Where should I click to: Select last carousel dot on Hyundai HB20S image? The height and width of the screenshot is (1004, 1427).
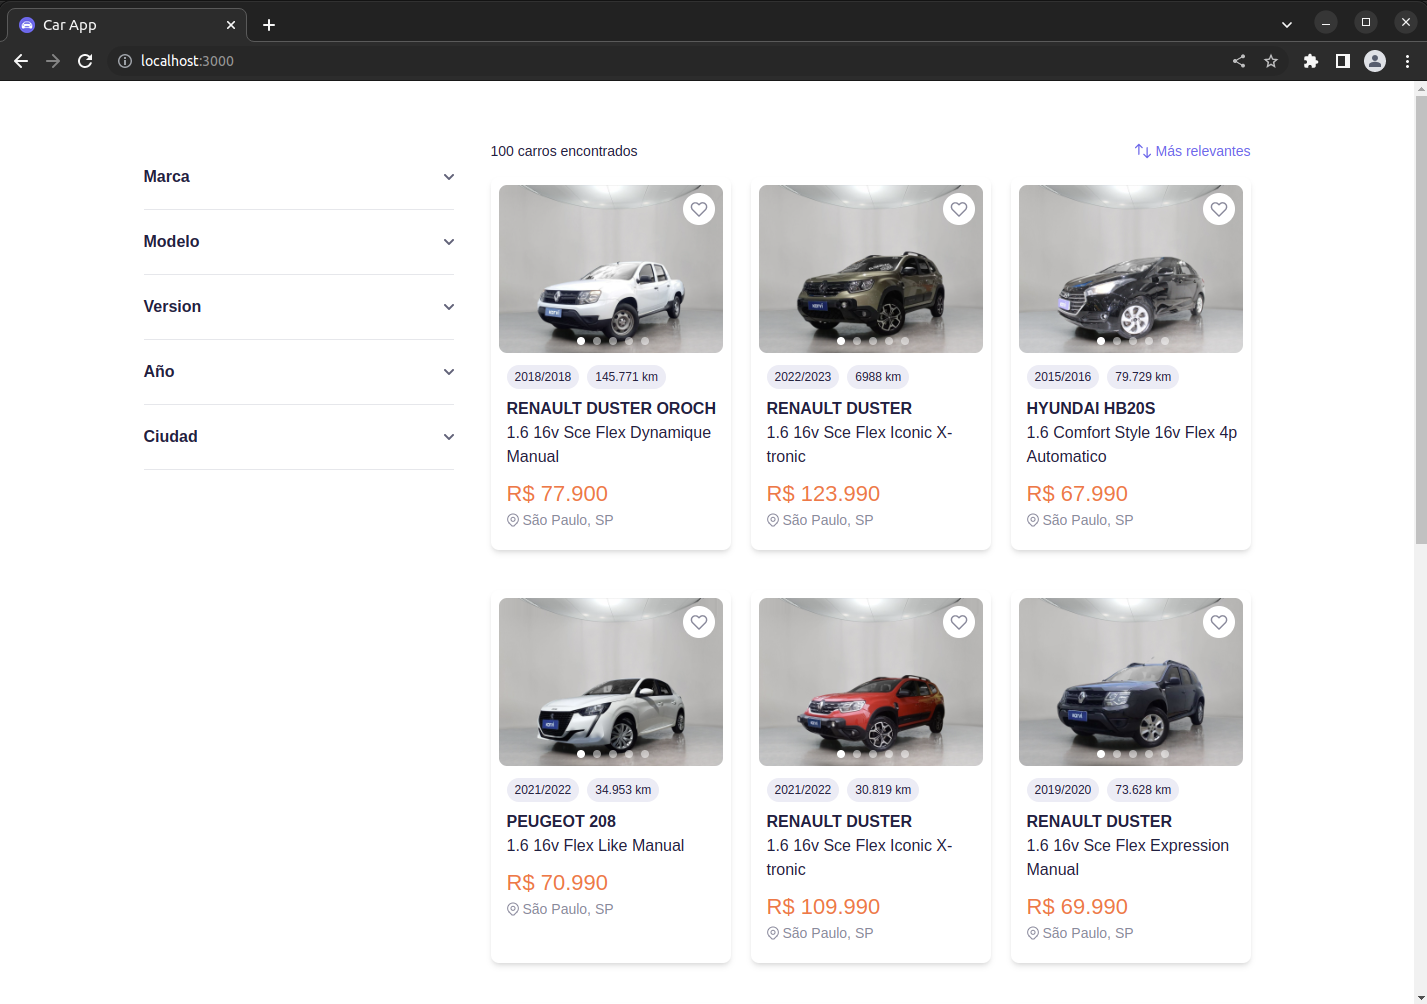[1165, 341]
